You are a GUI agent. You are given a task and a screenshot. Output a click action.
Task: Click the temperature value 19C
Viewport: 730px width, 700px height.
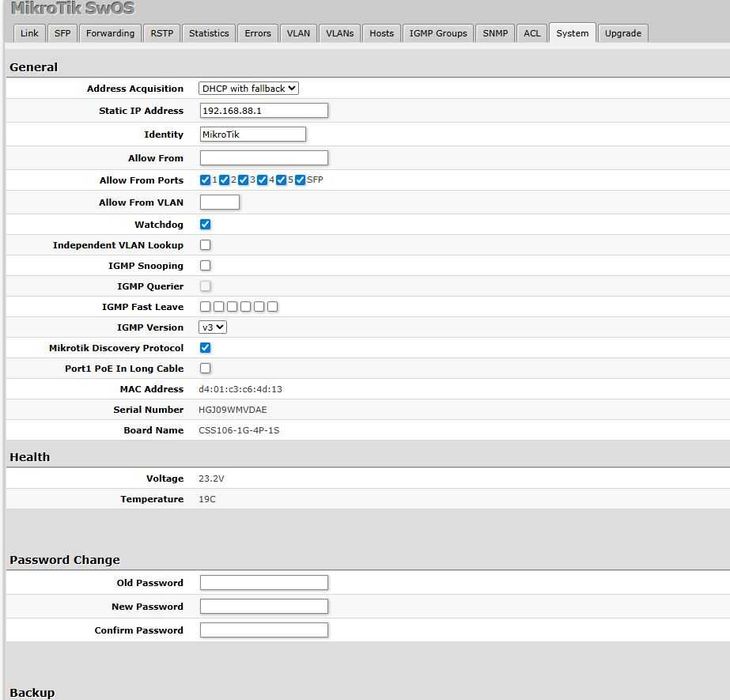[207, 499]
